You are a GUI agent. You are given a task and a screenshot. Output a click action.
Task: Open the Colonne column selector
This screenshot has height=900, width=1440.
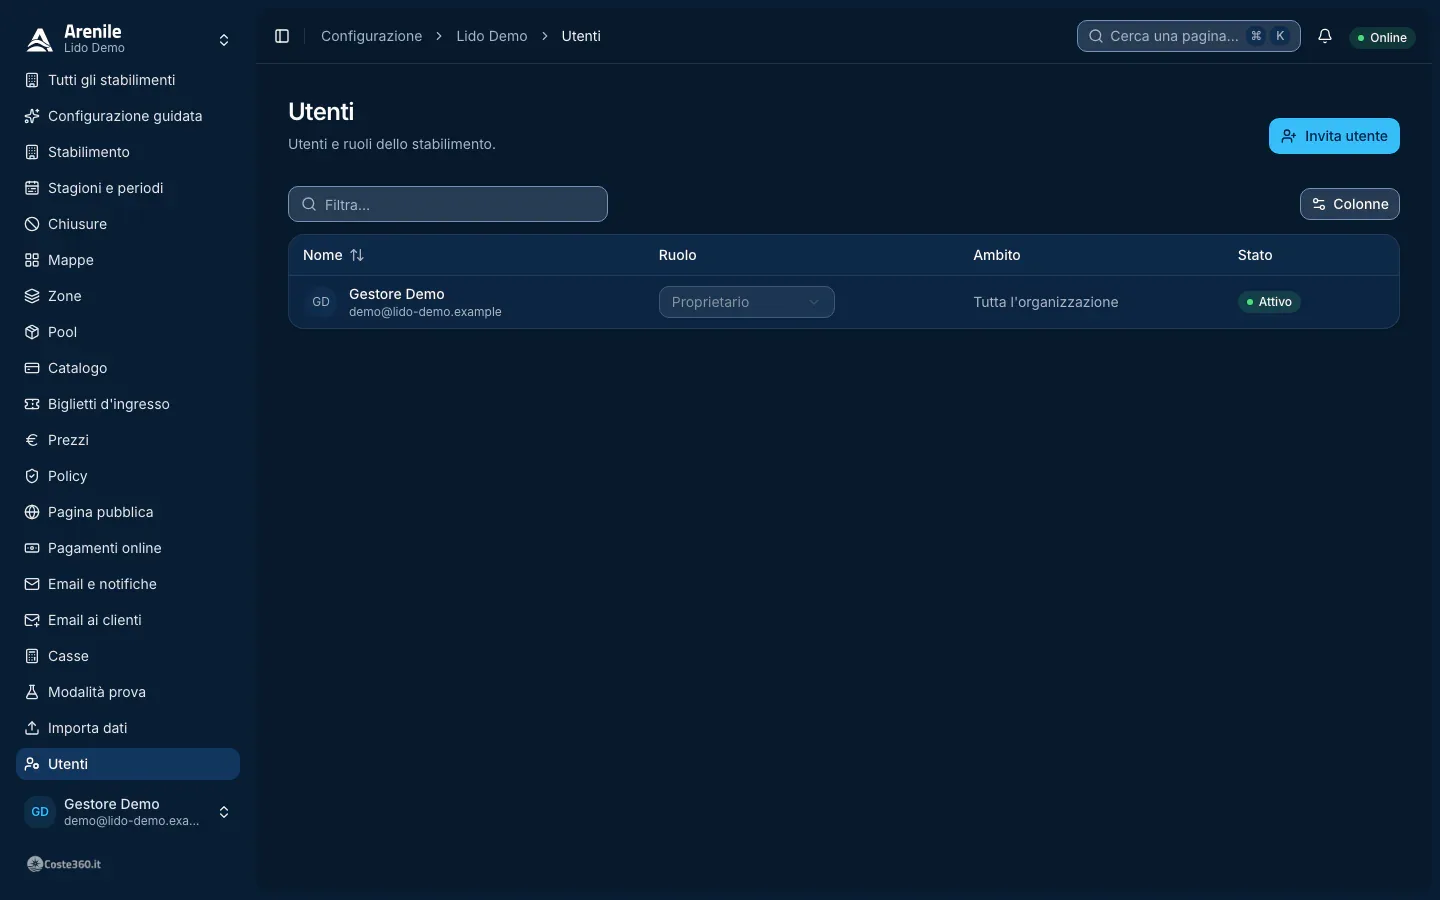pyautogui.click(x=1349, y=204)
